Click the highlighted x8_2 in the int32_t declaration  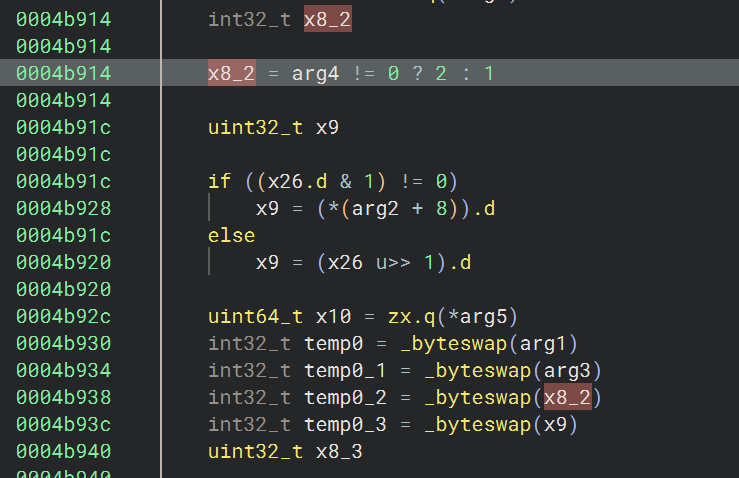tap(327, 19)
